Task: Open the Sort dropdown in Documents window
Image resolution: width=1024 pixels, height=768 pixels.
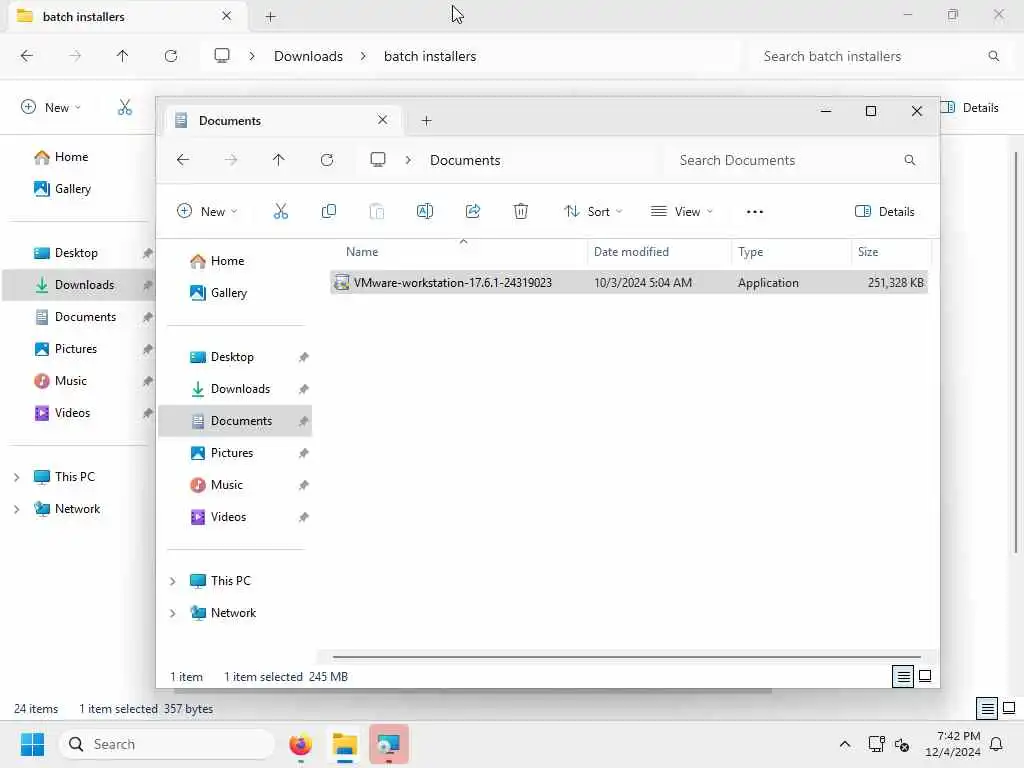Action: [x=593, y=212]
